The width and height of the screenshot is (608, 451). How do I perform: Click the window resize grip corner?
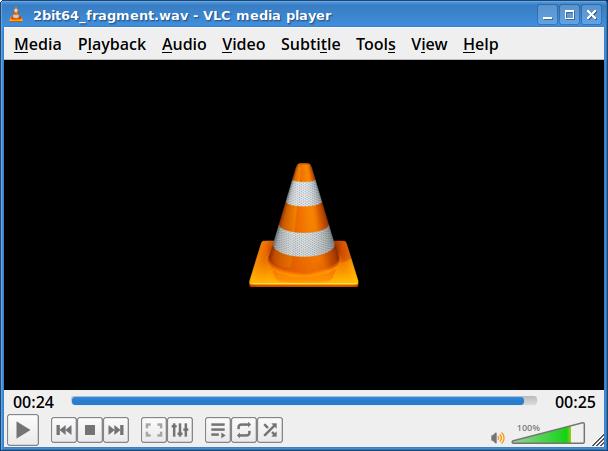pyautogui.click(x=598, y=440)
